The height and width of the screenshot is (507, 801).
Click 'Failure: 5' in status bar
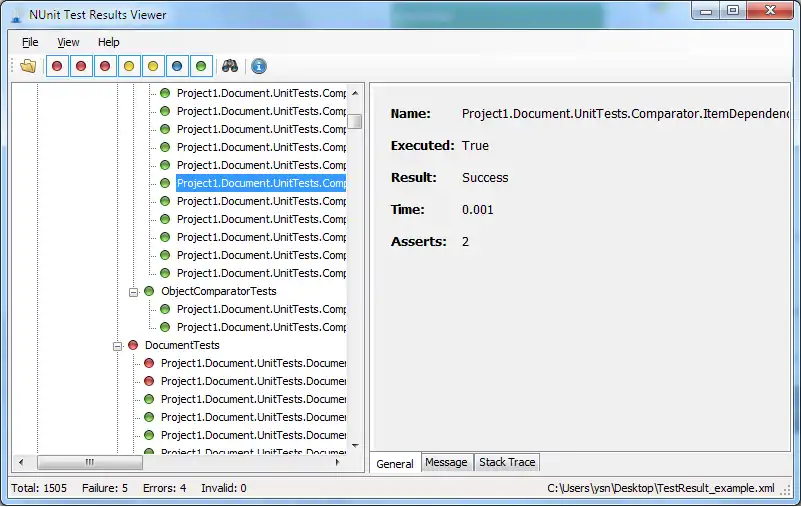pos(105,488)
